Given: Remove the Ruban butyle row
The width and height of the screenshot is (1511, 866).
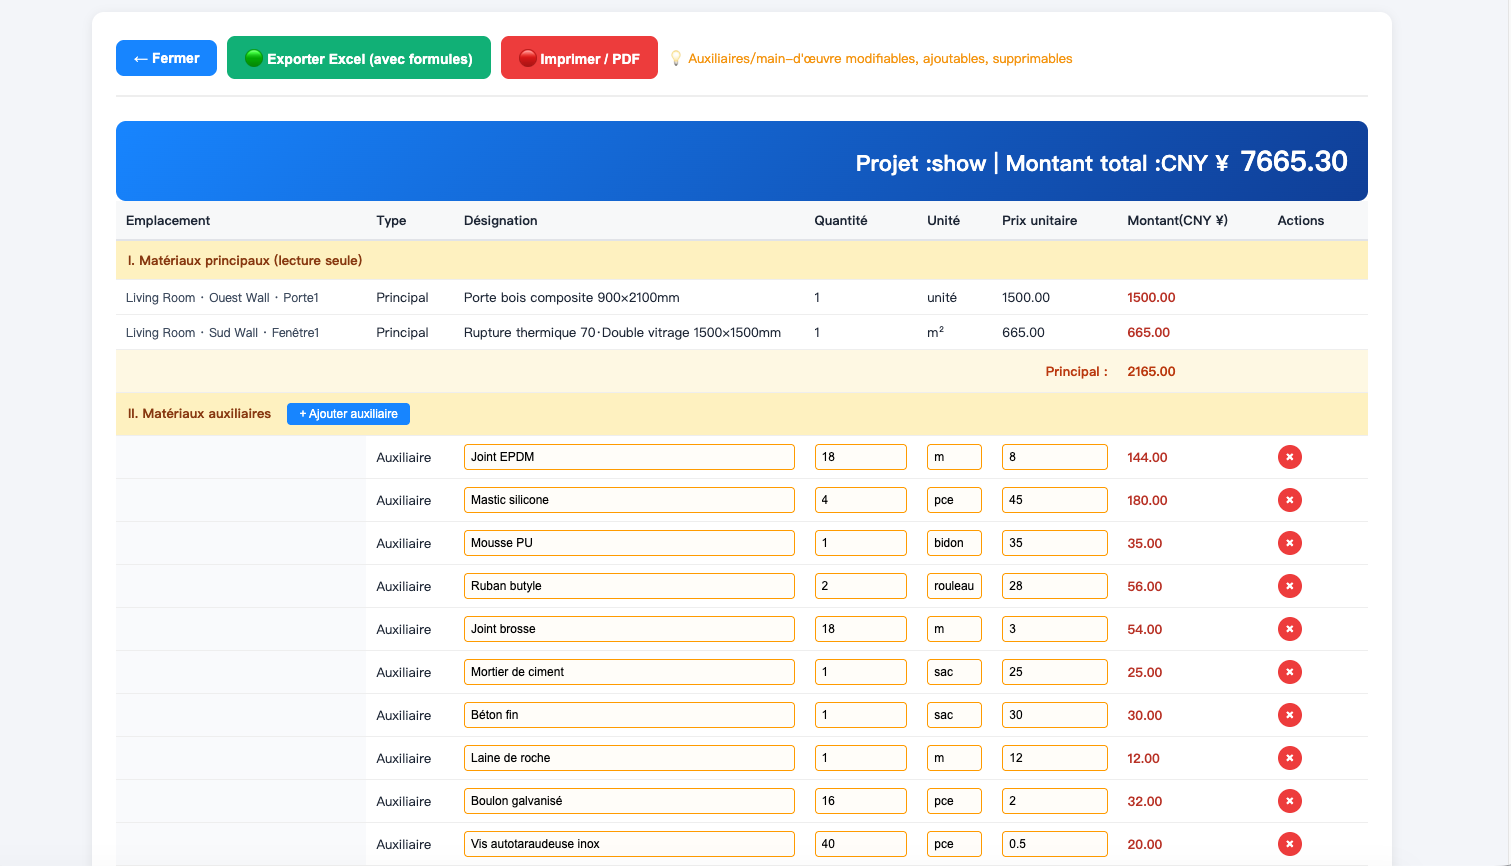Looking at the screenshot, I should pos(1289,586).
